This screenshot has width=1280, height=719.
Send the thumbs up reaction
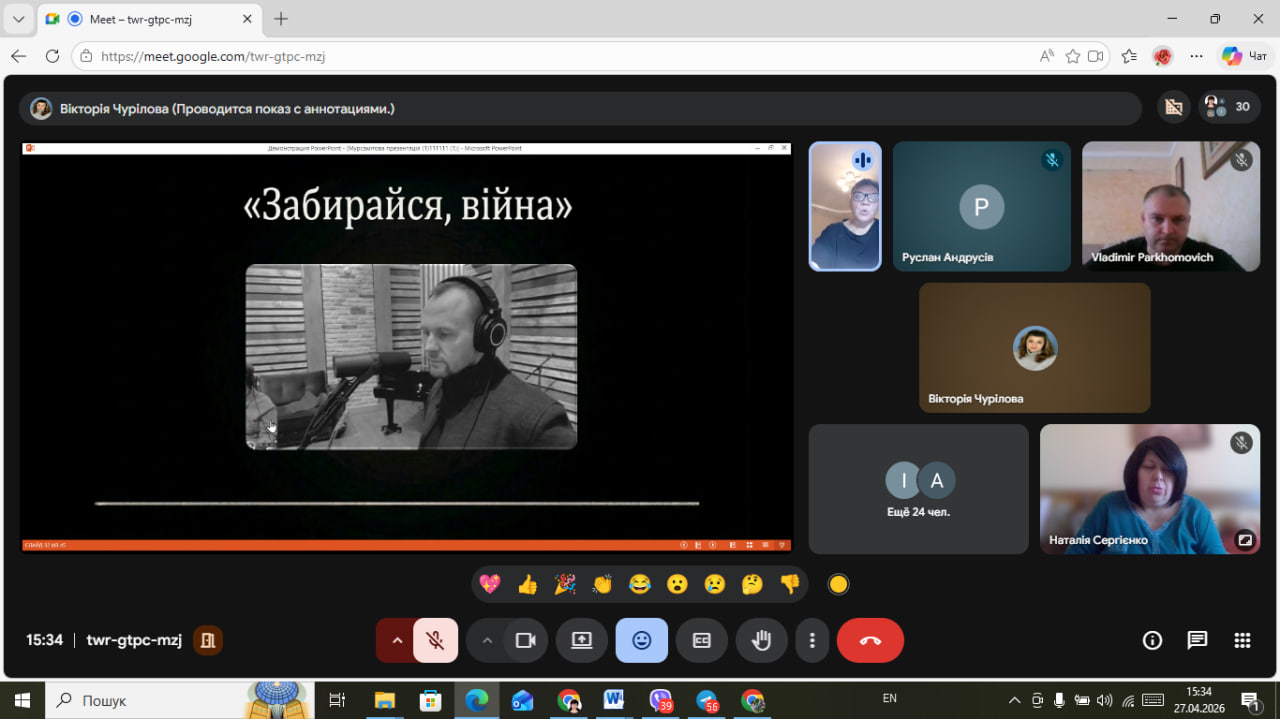(527, 585)
